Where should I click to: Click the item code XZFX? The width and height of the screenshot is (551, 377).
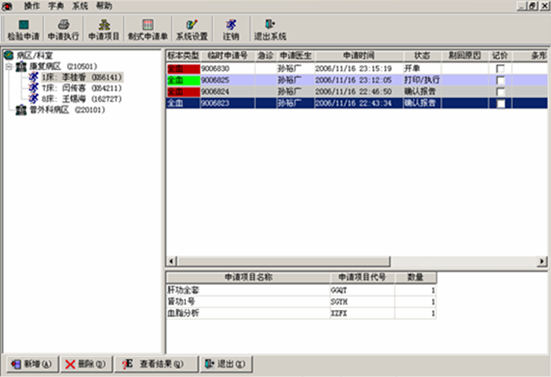point(339,313)
